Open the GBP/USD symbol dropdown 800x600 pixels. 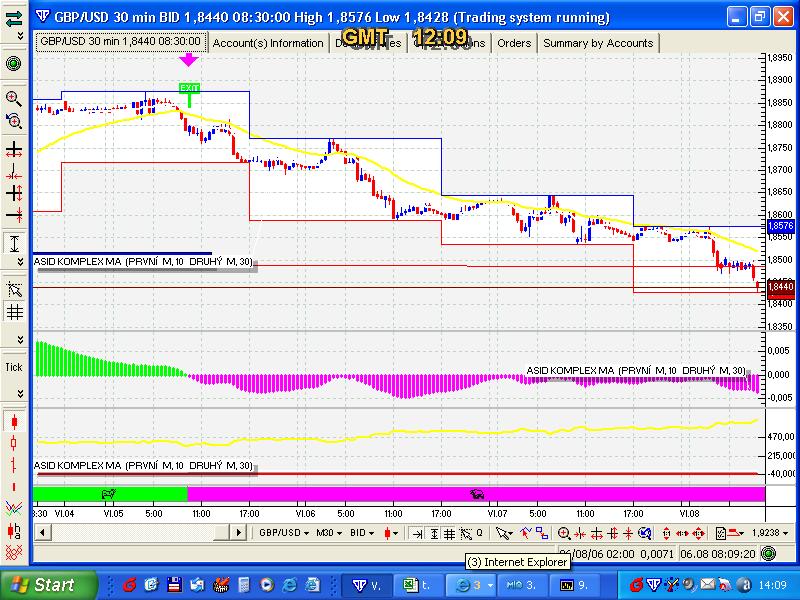point(282,533)
